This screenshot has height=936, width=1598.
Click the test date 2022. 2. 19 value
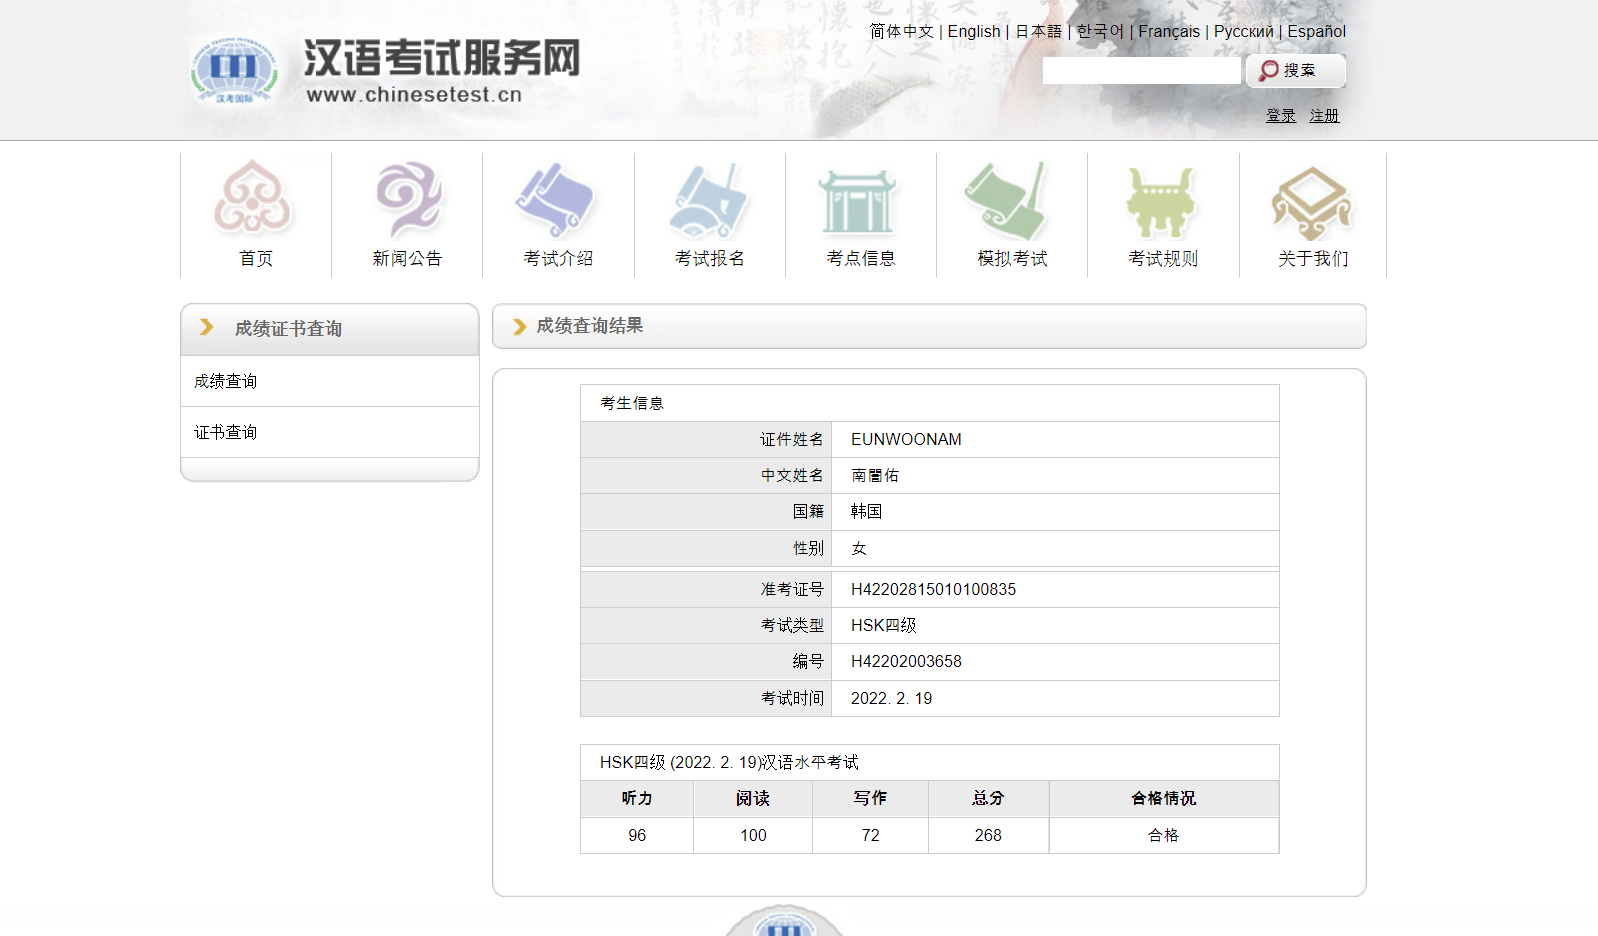(891, 698)
